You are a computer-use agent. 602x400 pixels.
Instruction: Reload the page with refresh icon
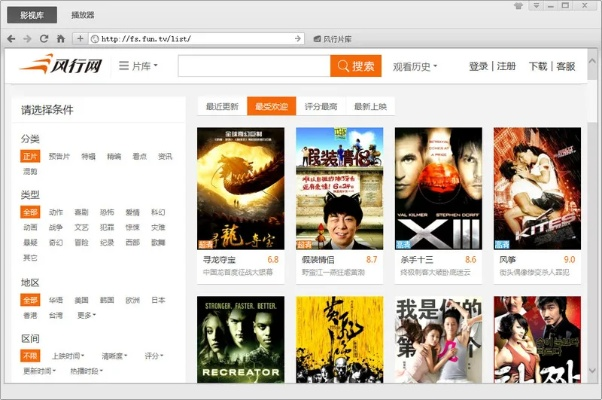44,39
